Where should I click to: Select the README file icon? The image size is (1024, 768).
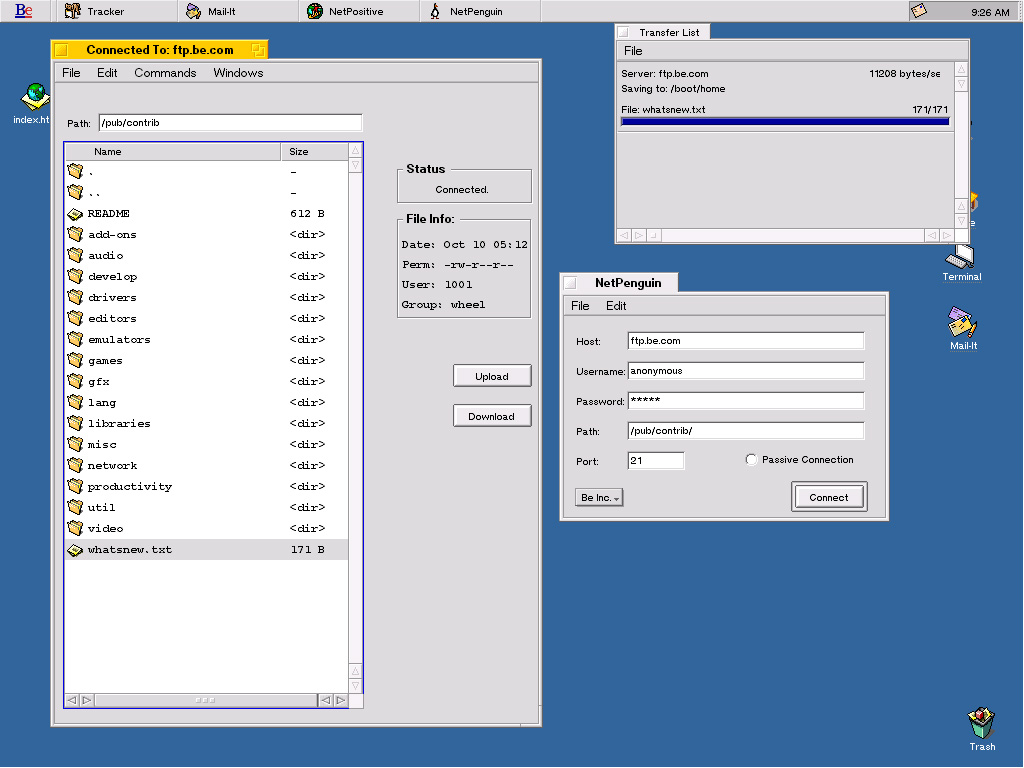tap(75, 214)
